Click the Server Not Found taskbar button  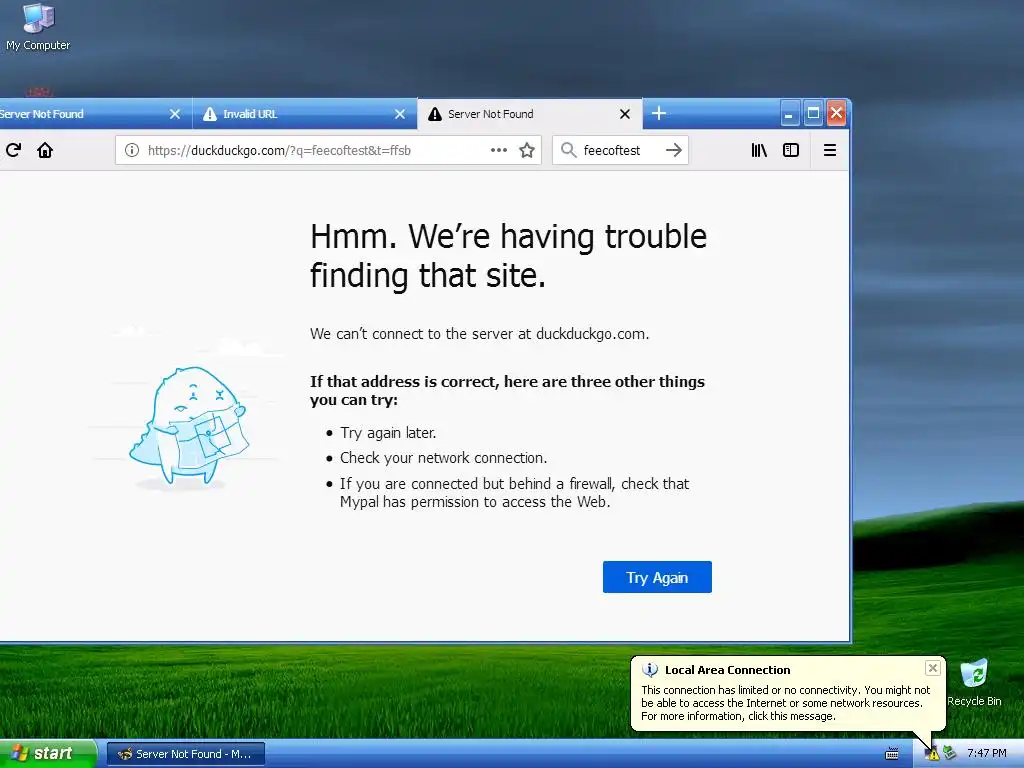coord(186,754)
